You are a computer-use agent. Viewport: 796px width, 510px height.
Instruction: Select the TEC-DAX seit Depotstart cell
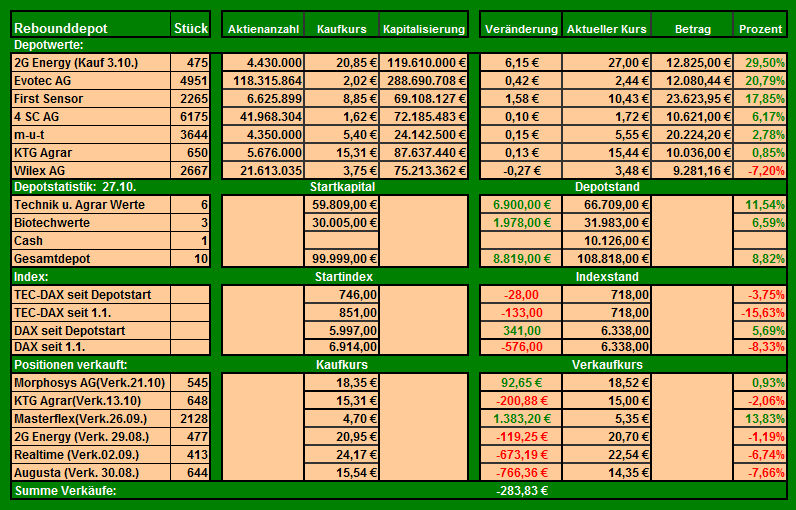pos(90,294)
